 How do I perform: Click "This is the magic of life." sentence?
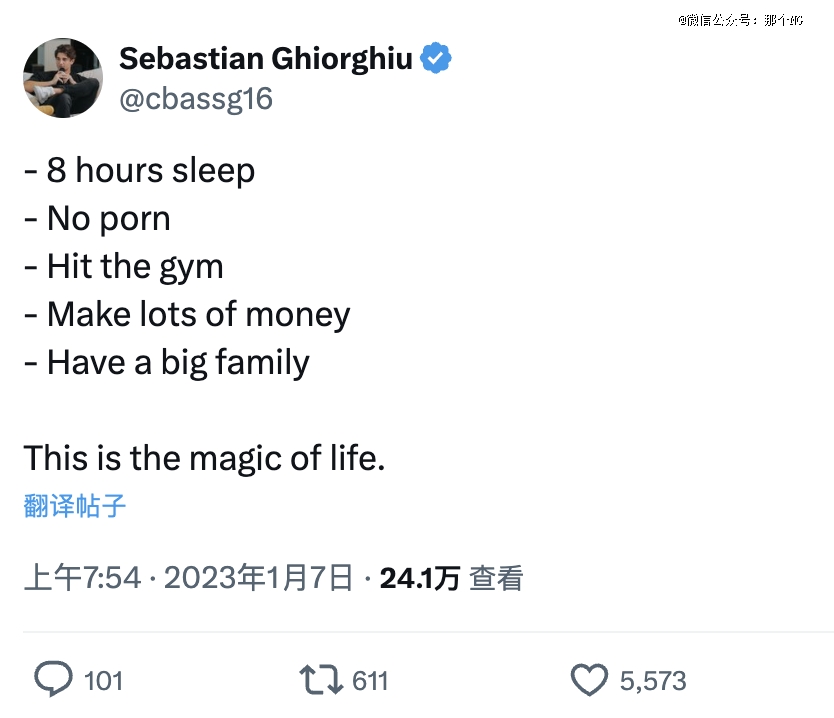[204, 458]
